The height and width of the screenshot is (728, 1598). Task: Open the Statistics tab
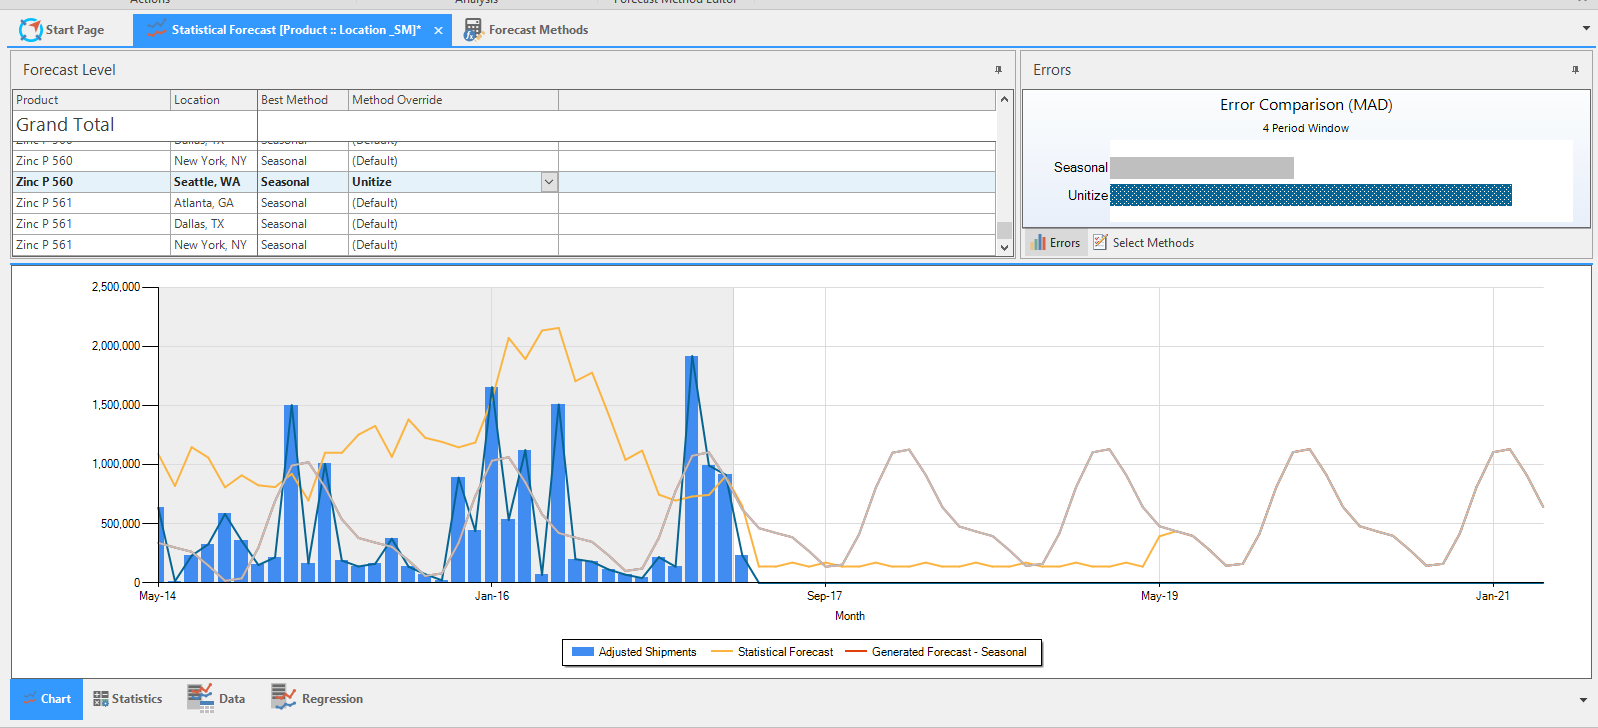[x=128, y=699]
